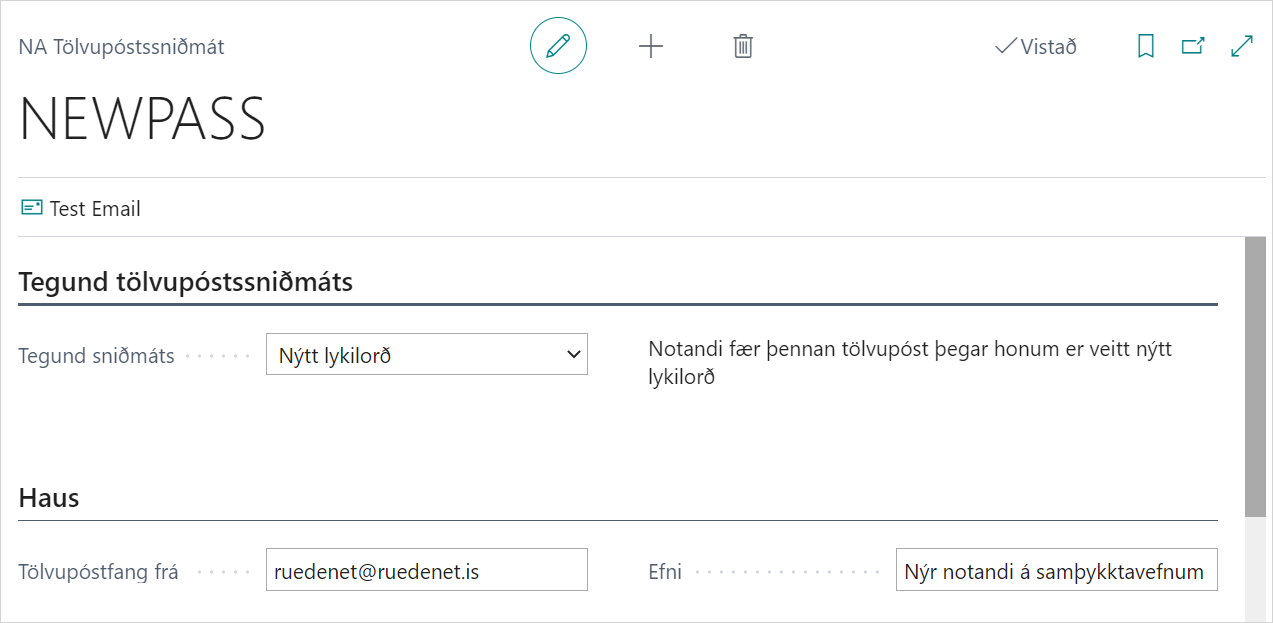1273x623 pixels.
Task: Click the Tegund sniðmáts field label
Action: click(96, 356)
